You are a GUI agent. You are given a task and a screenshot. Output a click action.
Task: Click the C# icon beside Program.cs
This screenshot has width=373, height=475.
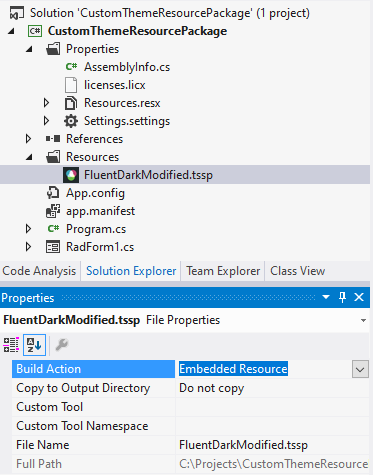click(53, 229)
